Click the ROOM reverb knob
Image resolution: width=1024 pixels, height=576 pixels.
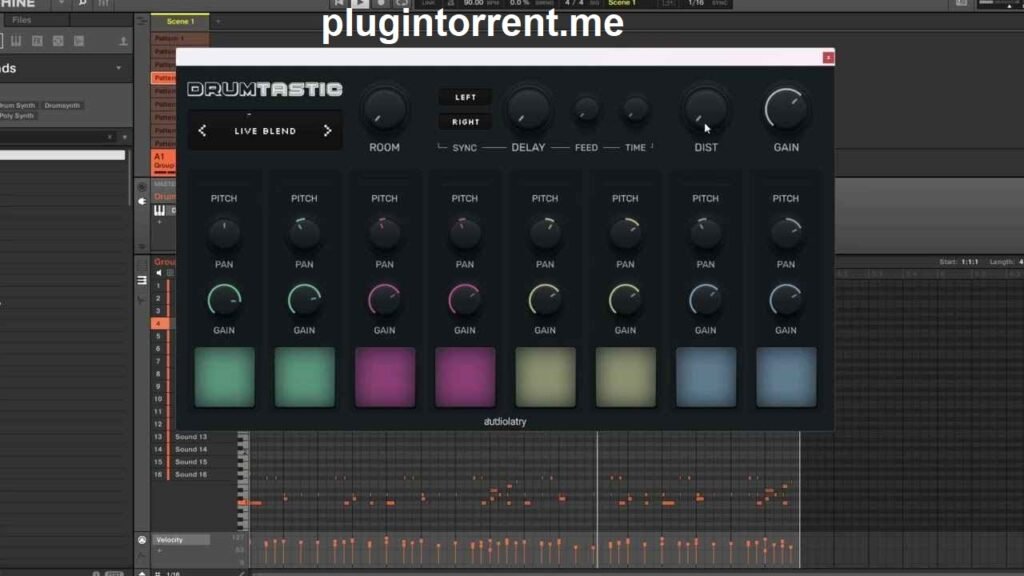[x=385, y=109]
